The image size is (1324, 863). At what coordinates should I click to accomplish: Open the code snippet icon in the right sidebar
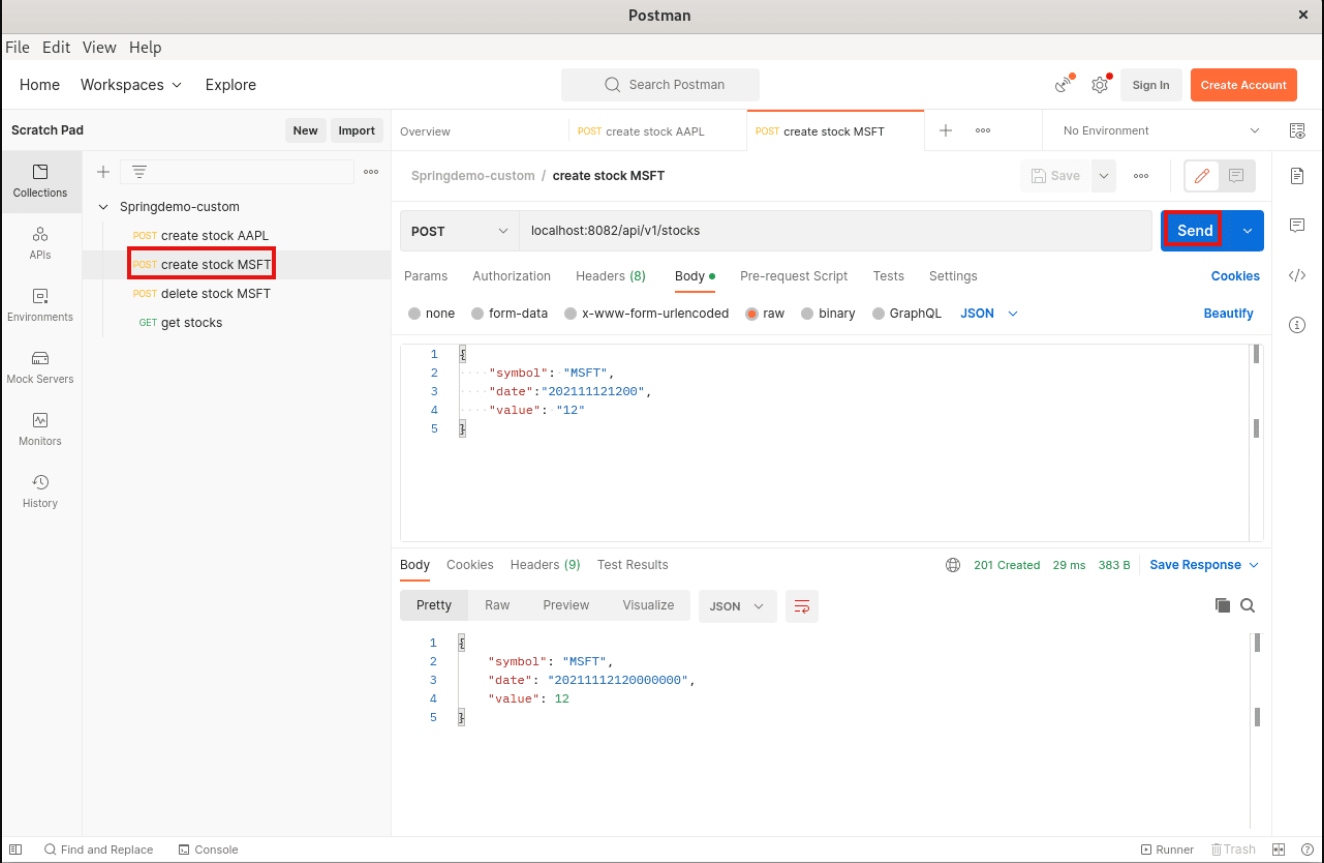coord(1297,276)
